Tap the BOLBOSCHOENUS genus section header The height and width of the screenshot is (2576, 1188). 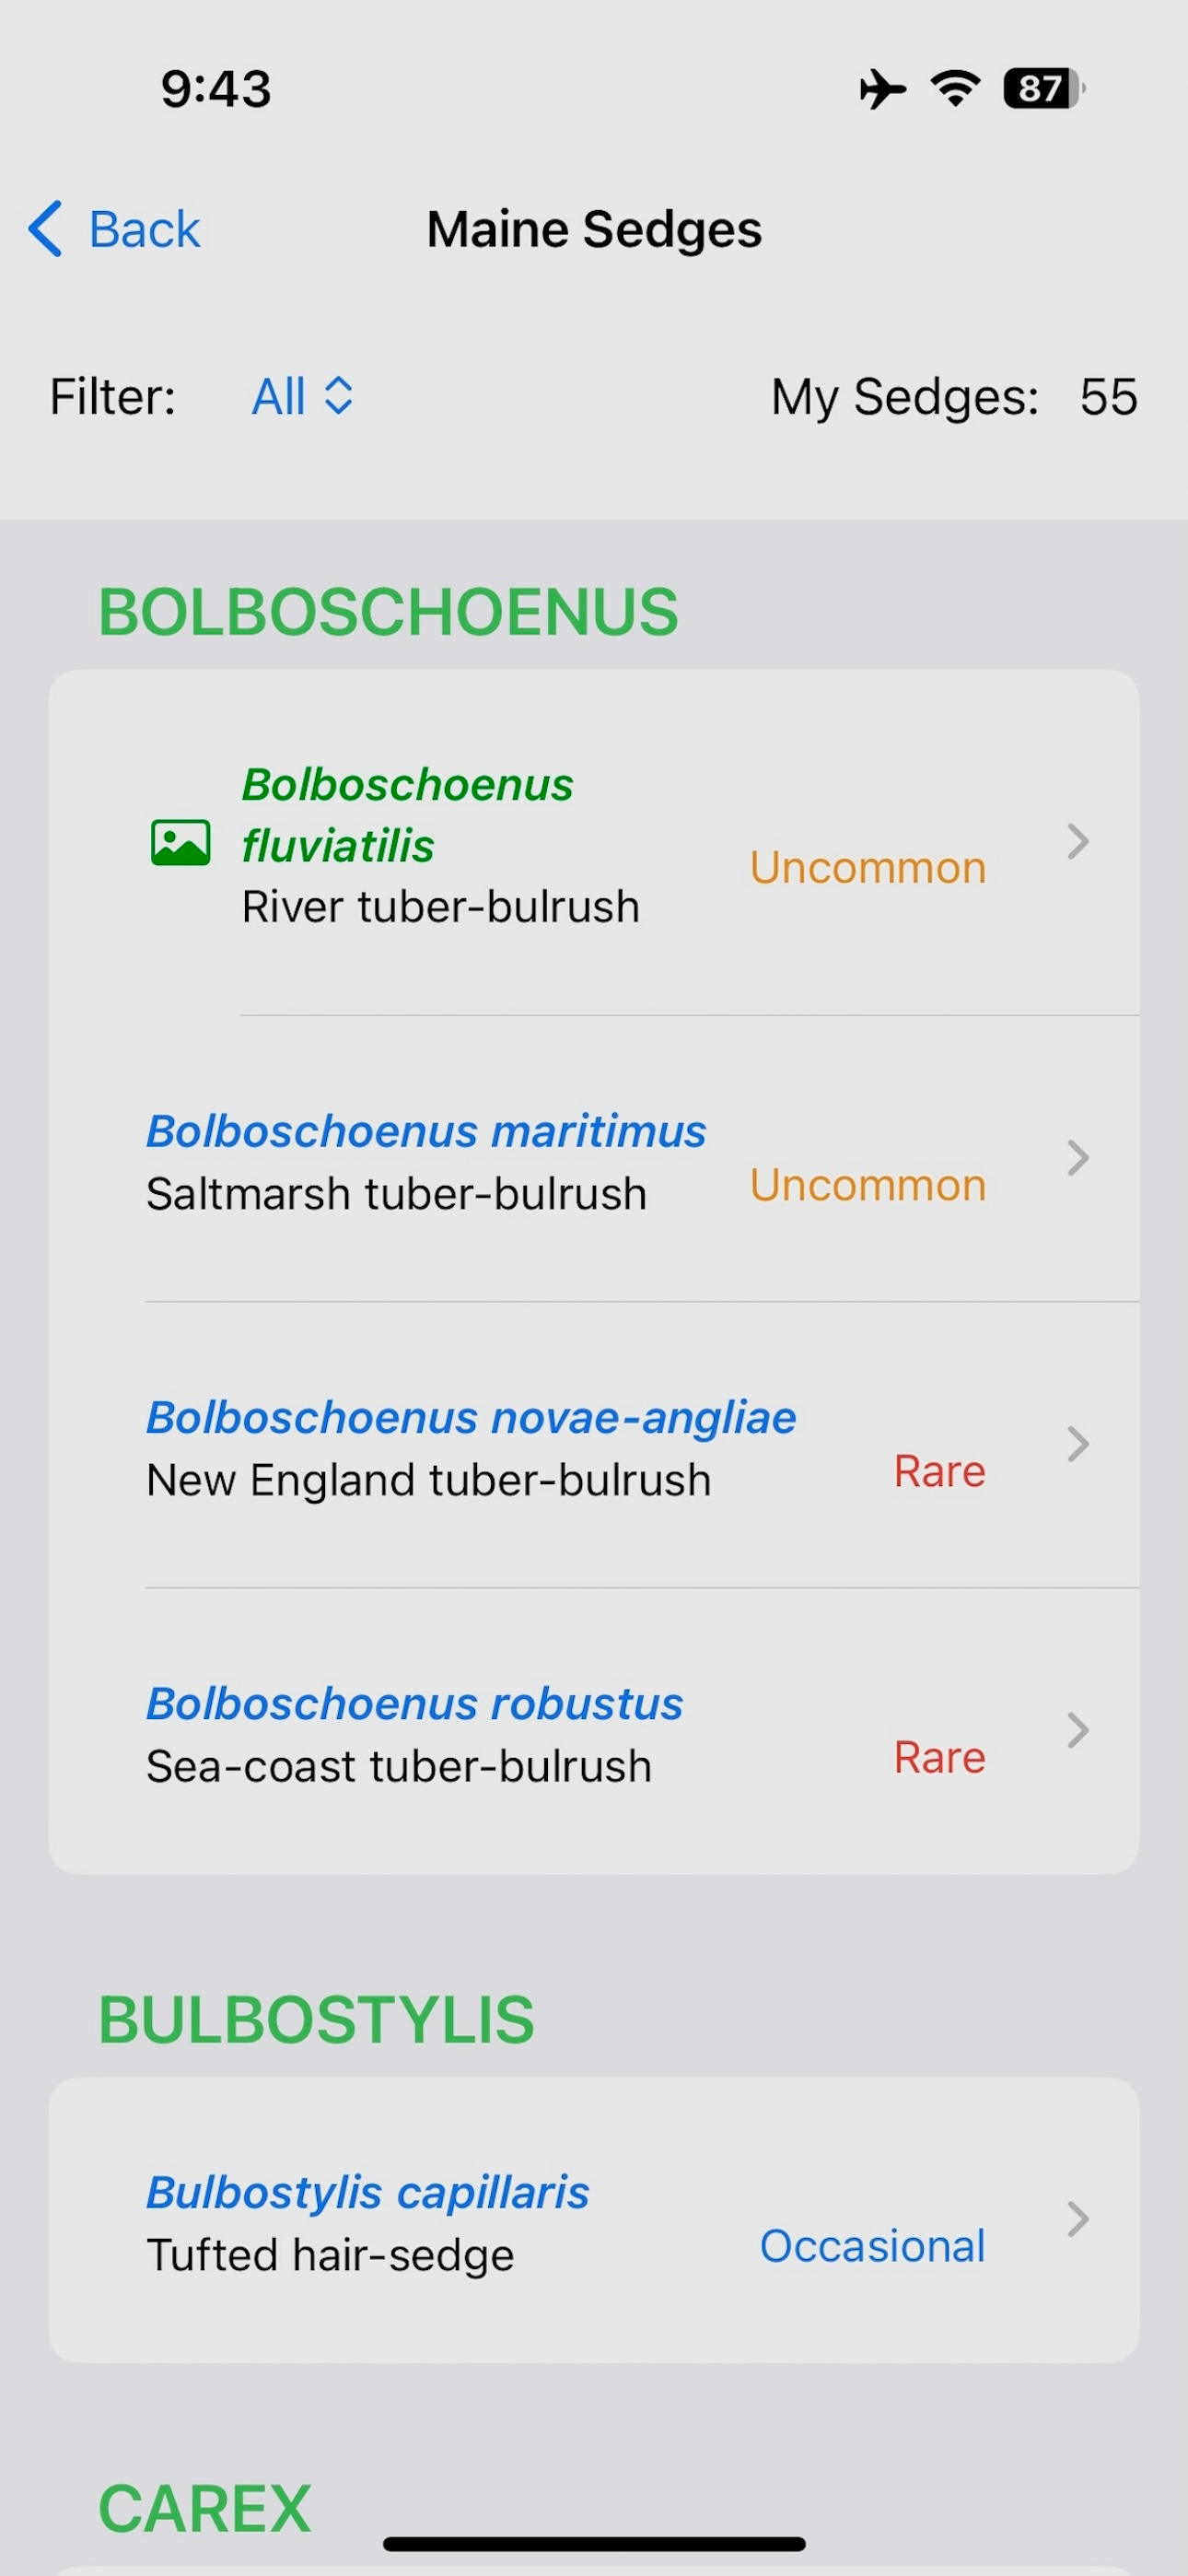pos(388,611)
